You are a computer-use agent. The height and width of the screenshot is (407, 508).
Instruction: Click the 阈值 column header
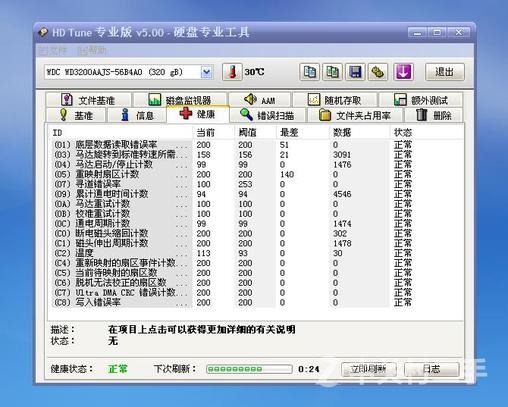pyautogui.click(x=255, y=132)
